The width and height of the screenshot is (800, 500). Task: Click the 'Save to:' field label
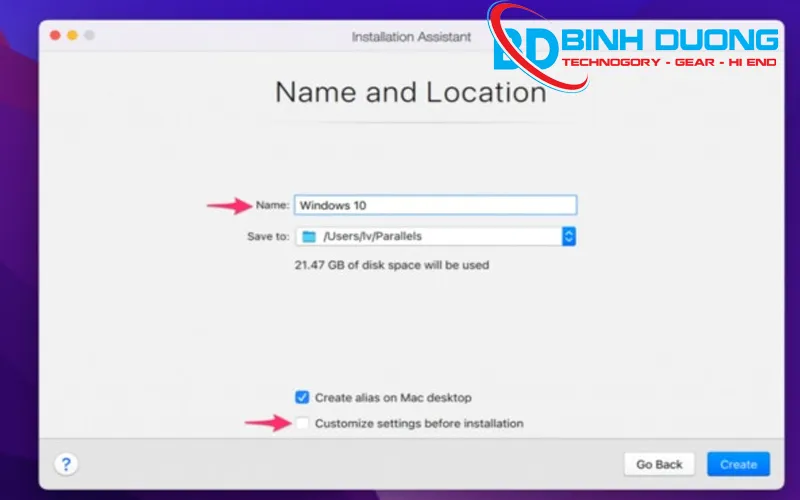click(x=268, y=236)
